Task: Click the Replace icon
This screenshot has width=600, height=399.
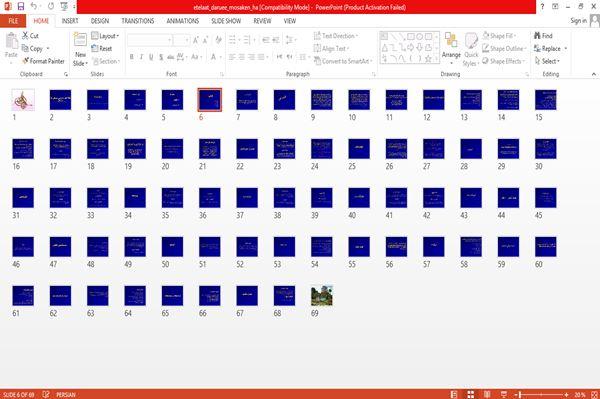Action: (537, 49)
